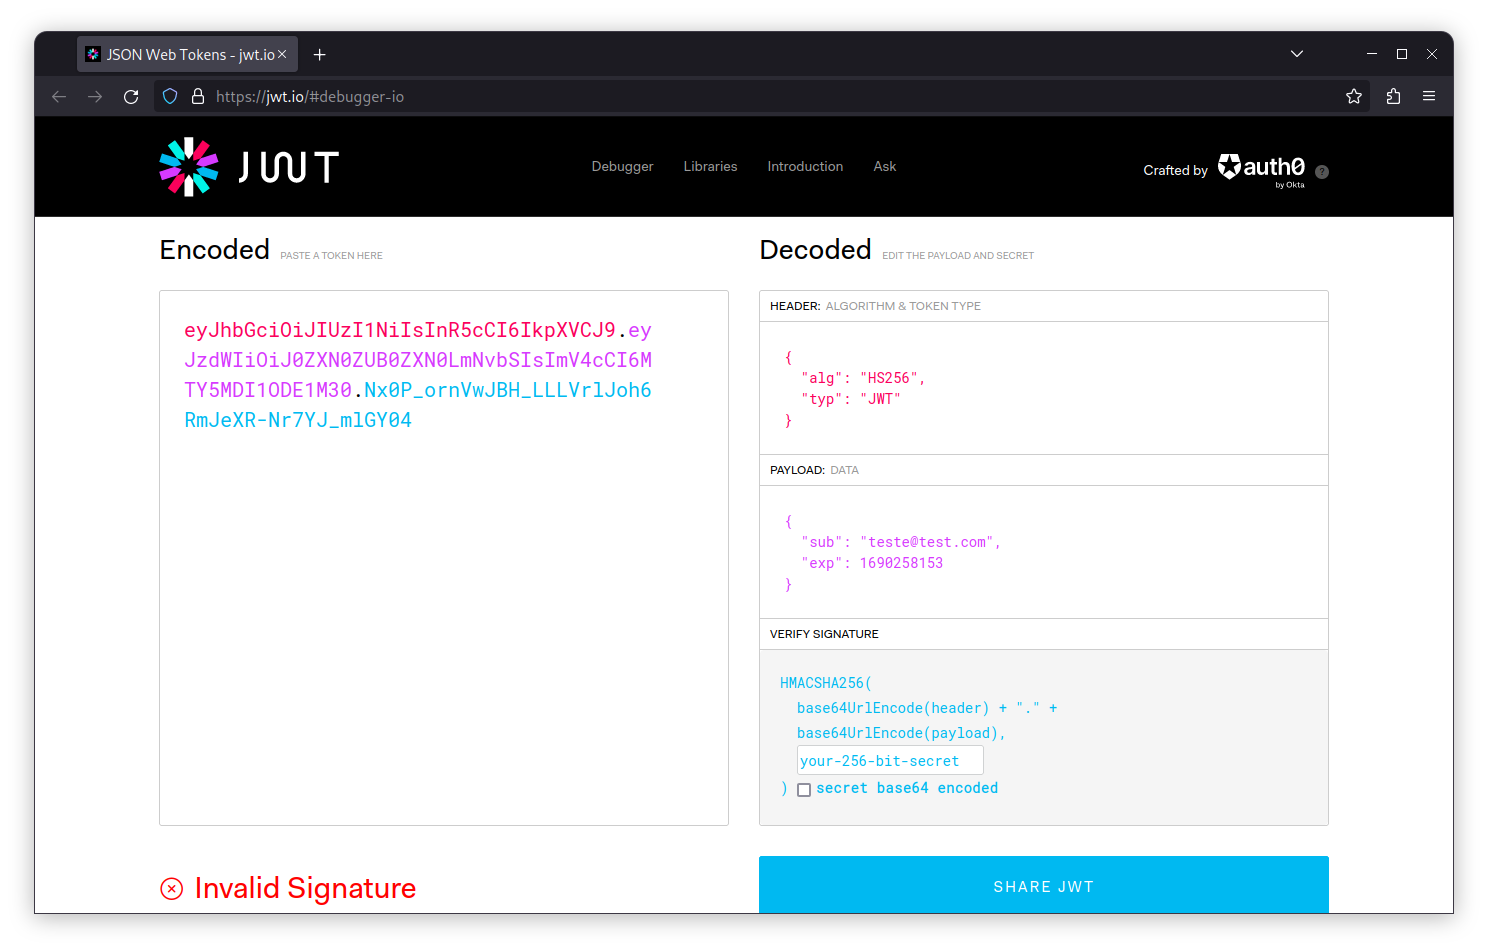Click the Auth0 by Okta logo

coord(1261,169)
